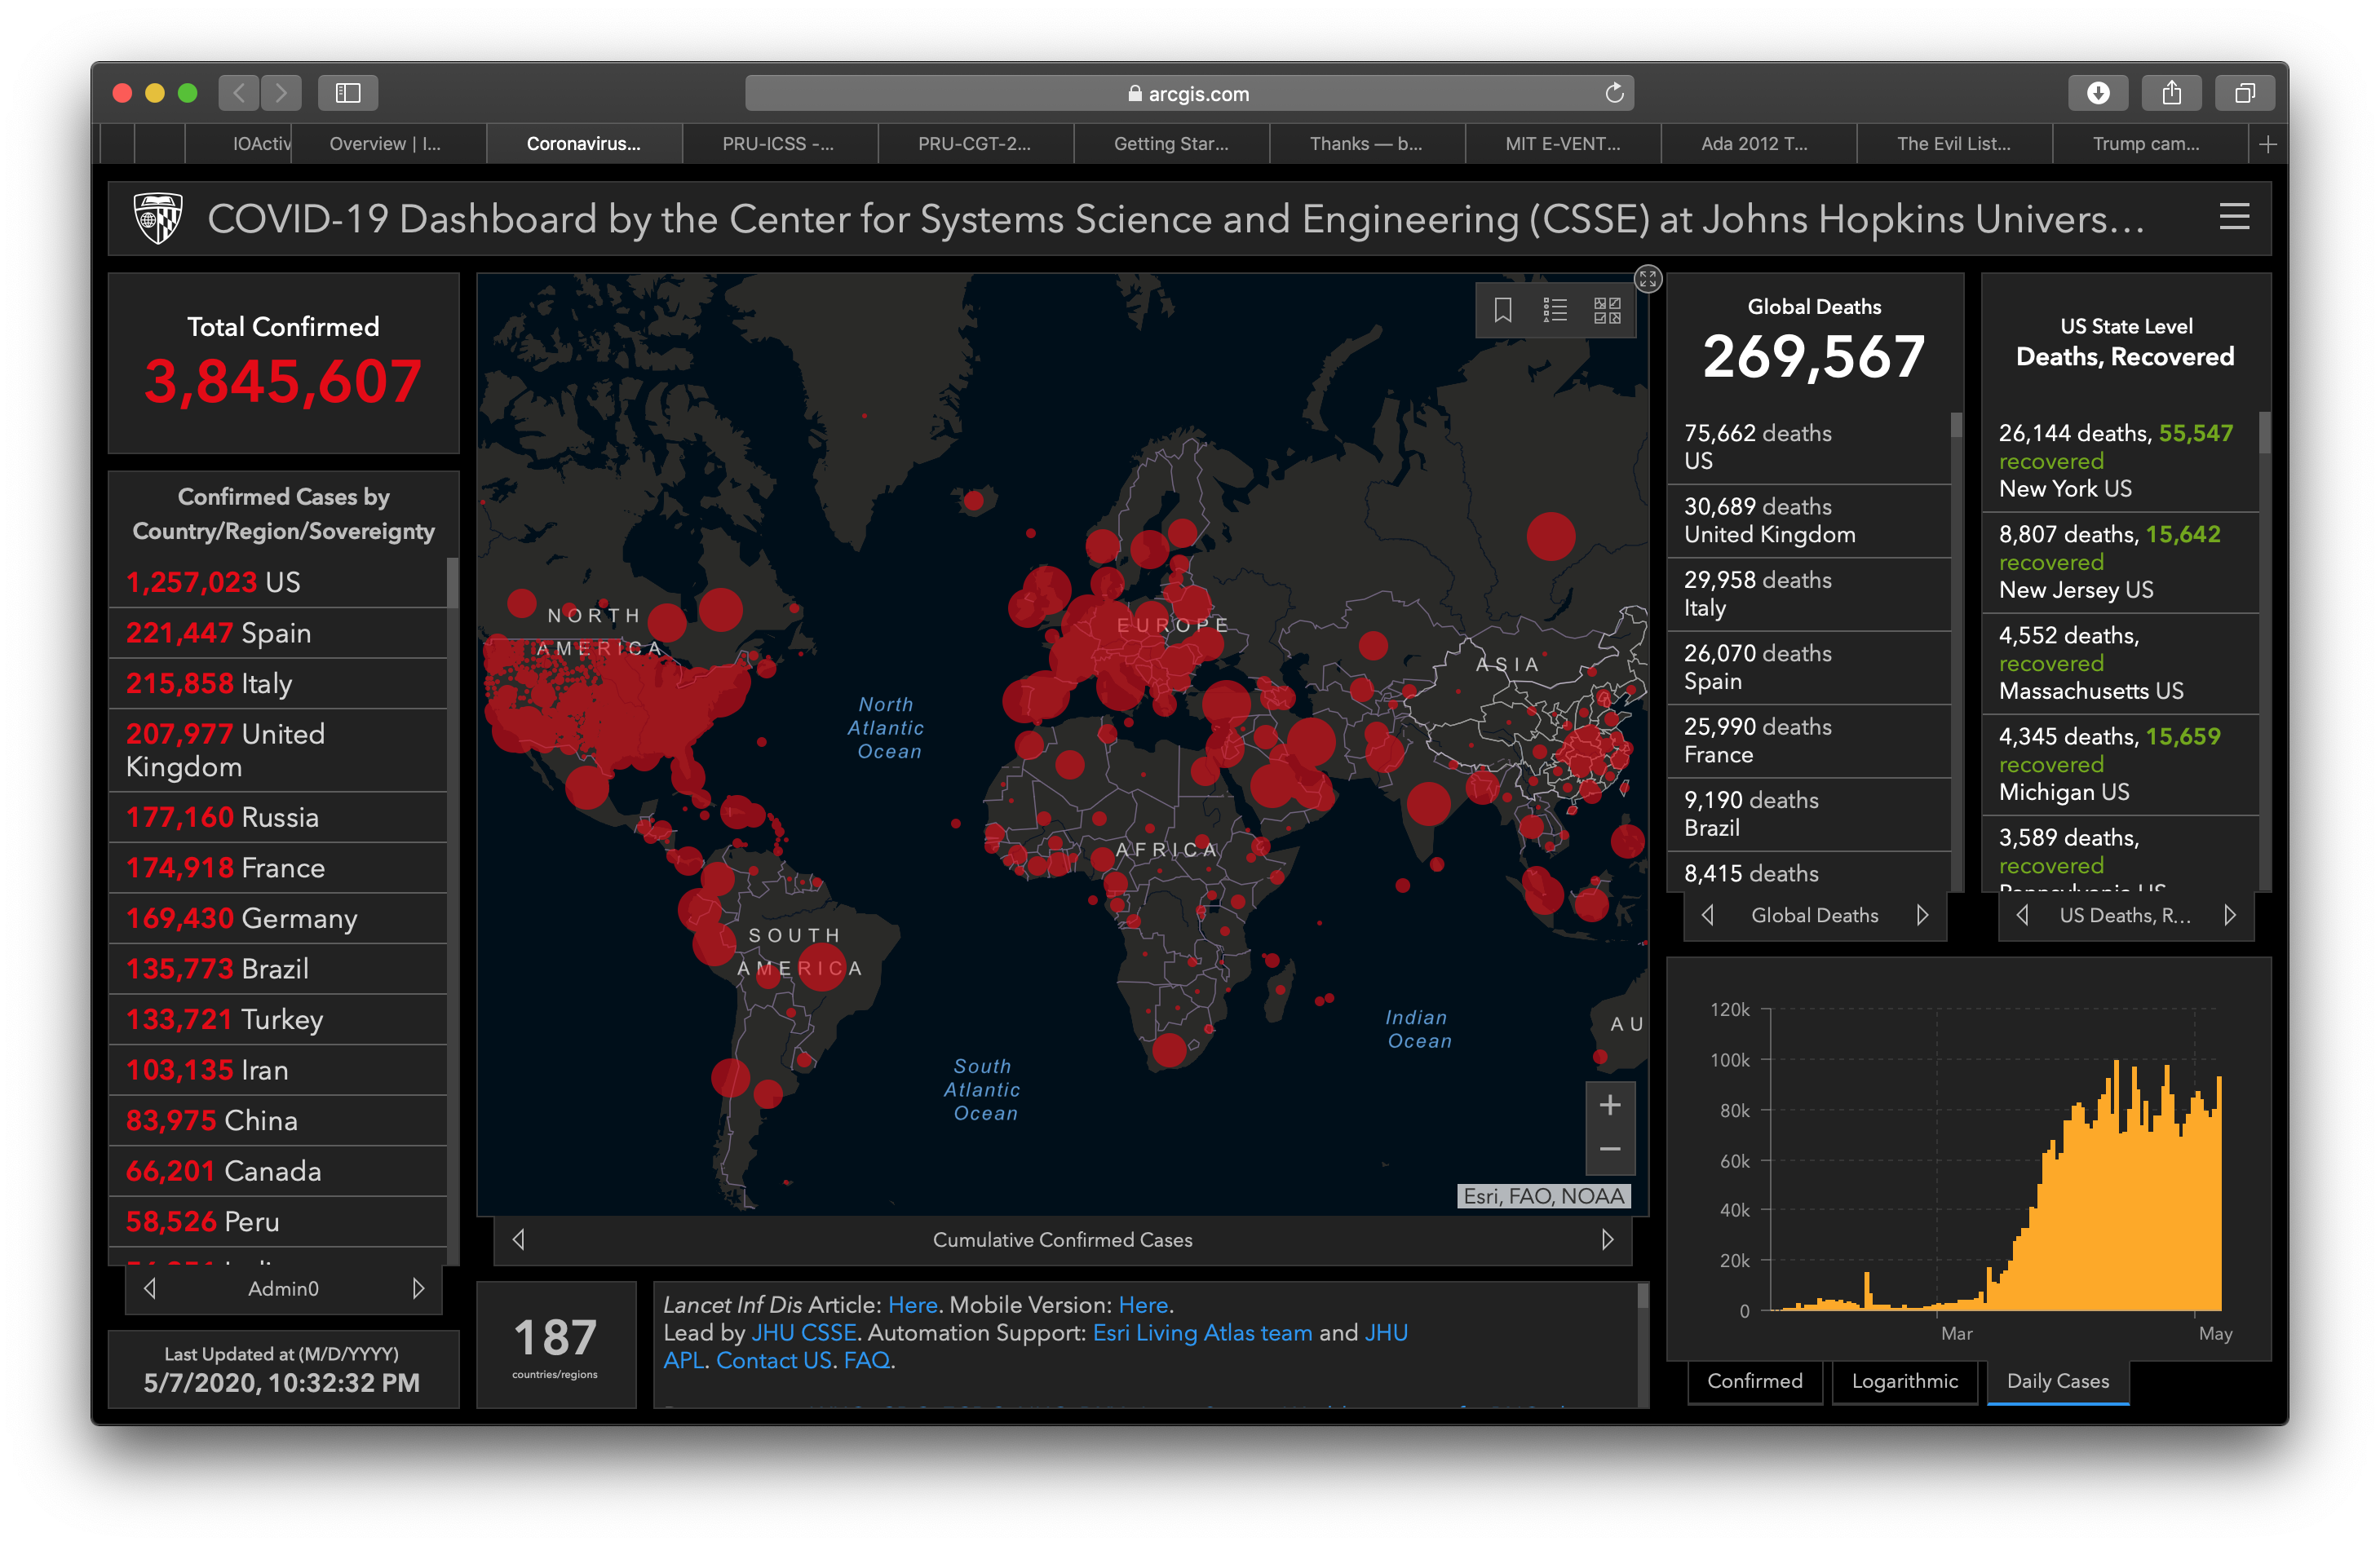Show all tabs overview button
This screenshot has width=2380, height=1546.
click(x=2245, y=93)
